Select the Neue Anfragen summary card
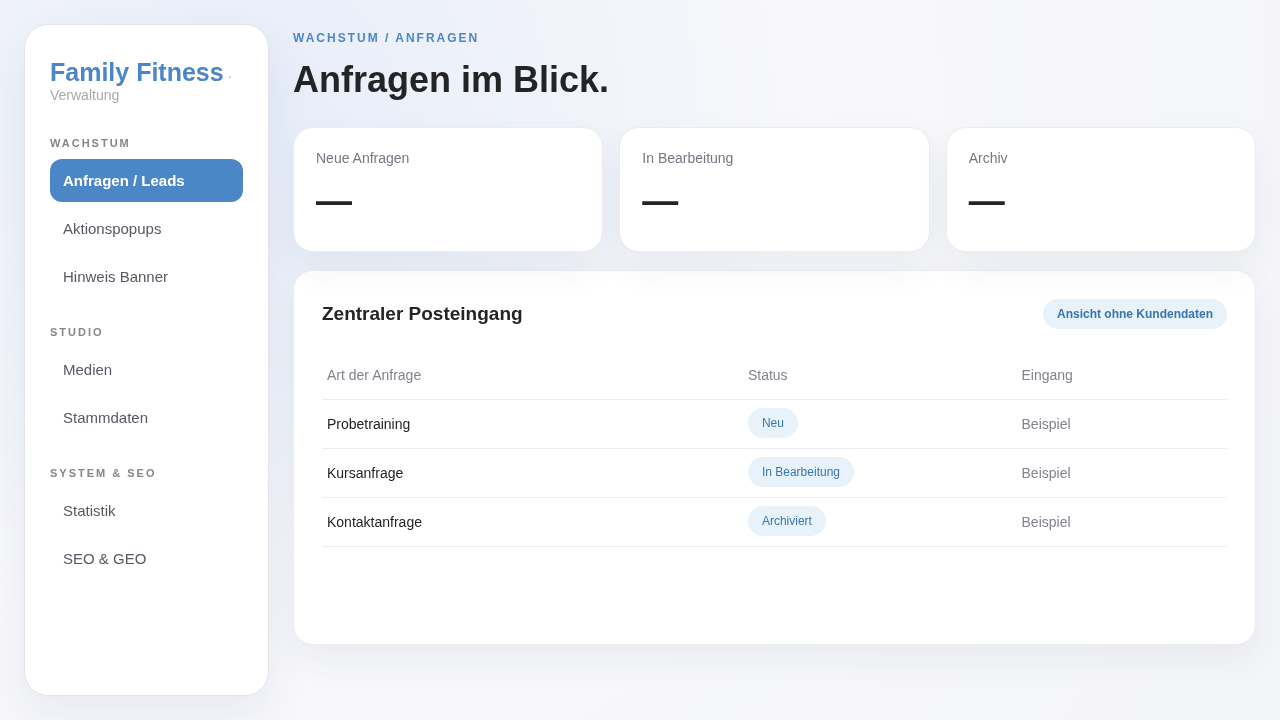Screen dimensions: 1280x720 [x=448, y=189]
